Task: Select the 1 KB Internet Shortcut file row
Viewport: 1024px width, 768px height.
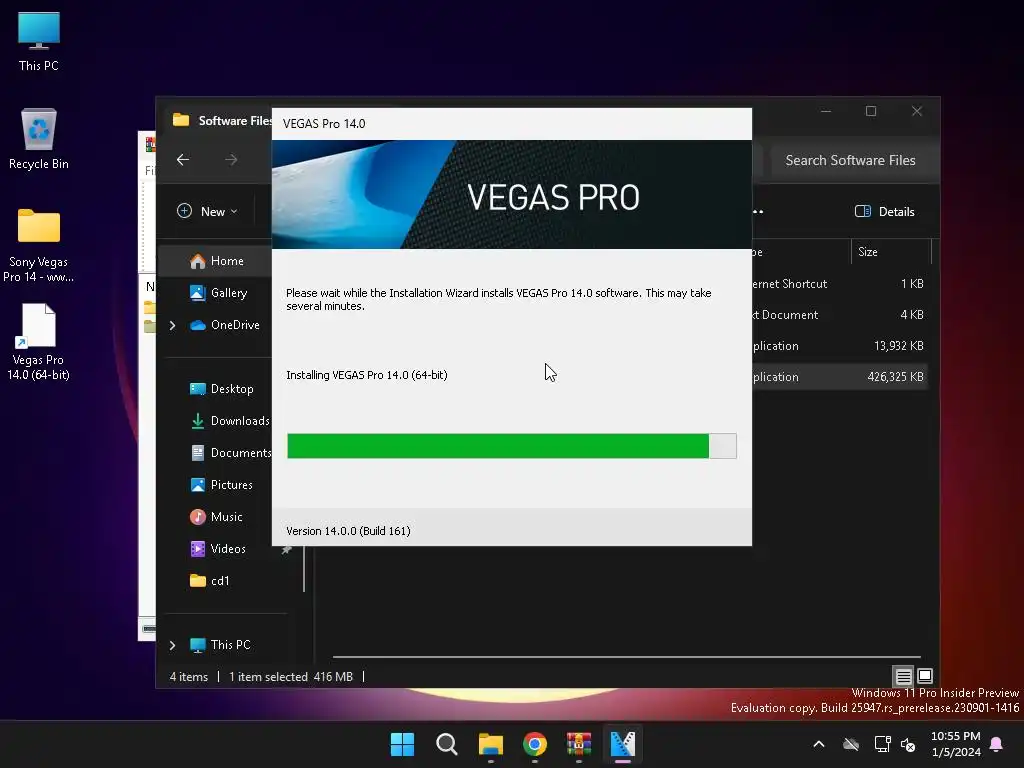Action: point(839,283)
